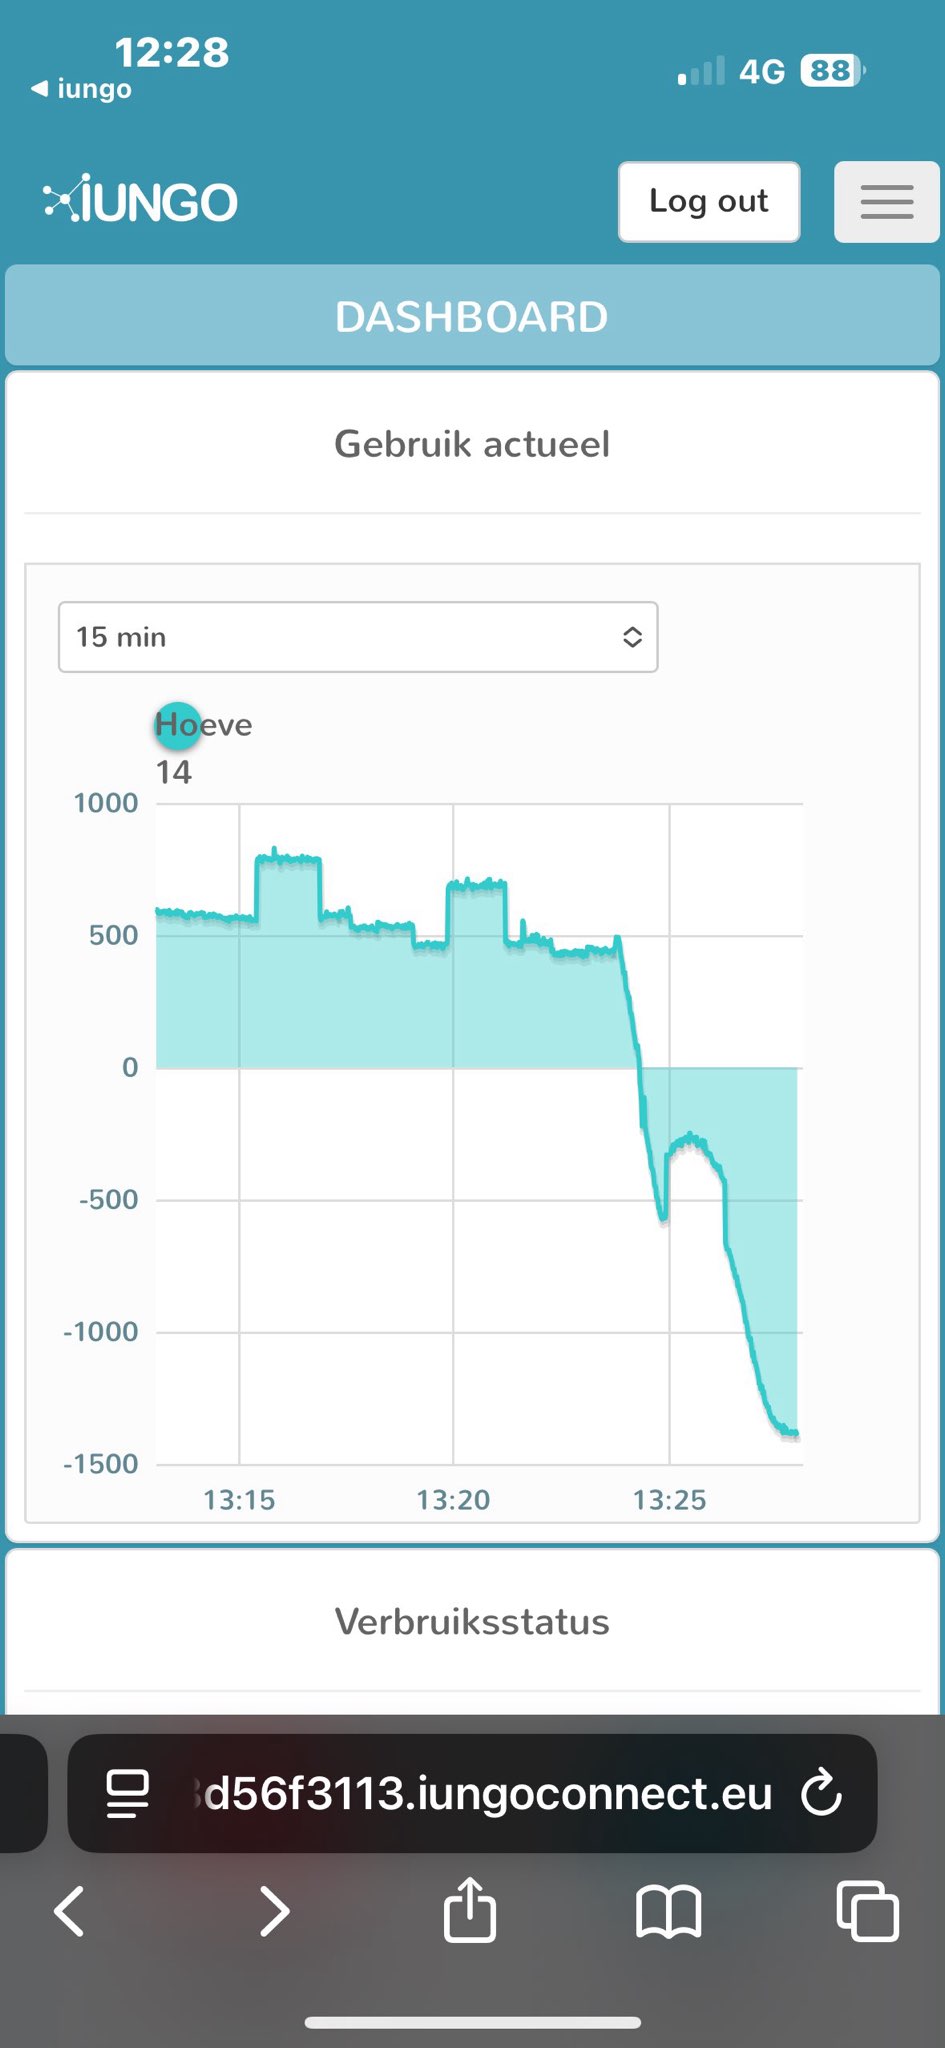The height and width of the screenshot is (2048, 945).
Task: Tap the Safari forward arrow
Action: point(274,1911)
